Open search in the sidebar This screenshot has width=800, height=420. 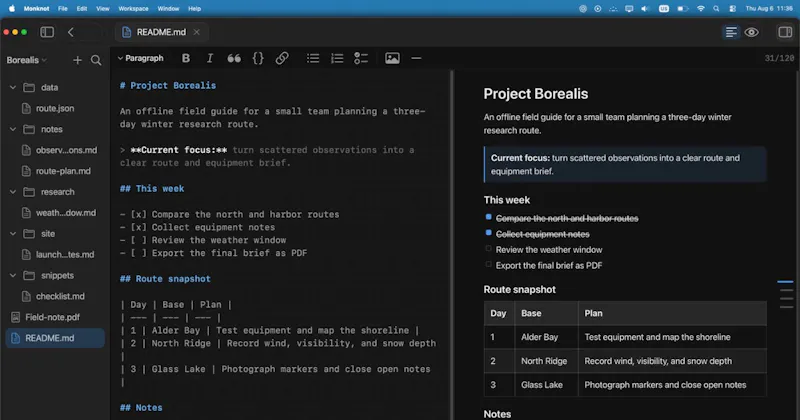coord(96,60)
